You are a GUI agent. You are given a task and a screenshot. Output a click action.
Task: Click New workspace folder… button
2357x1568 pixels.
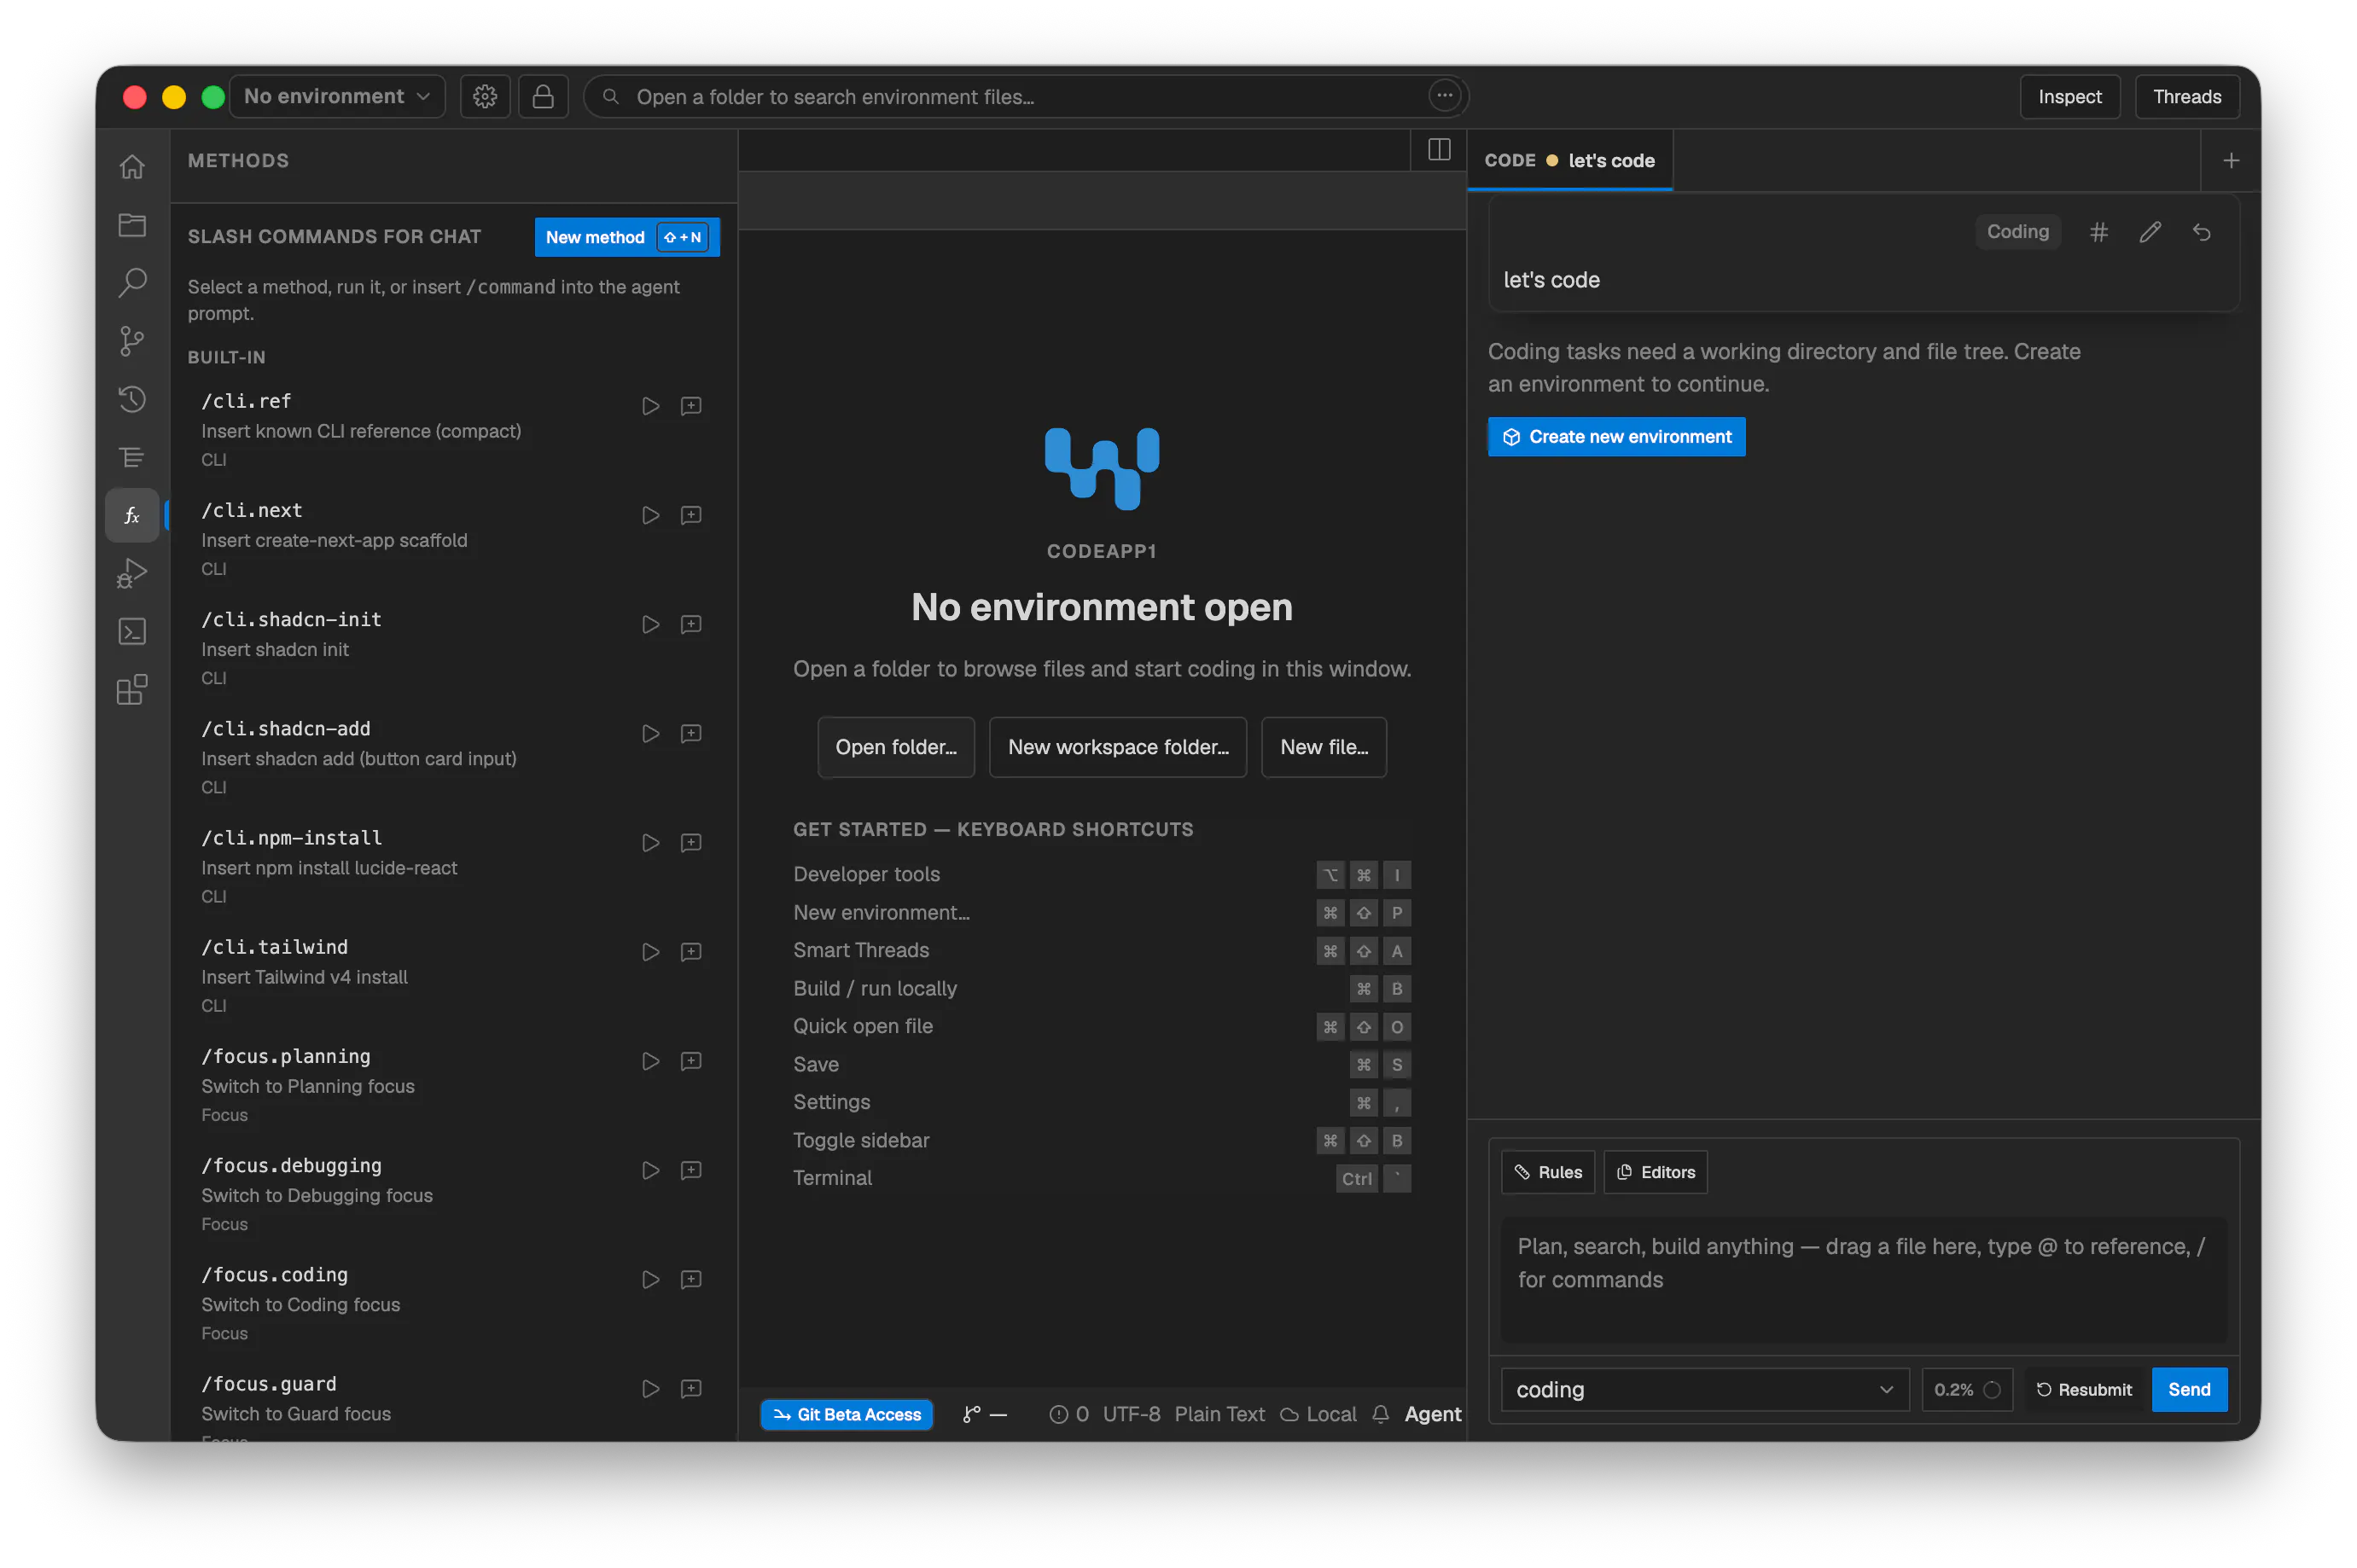point(1117,747)
